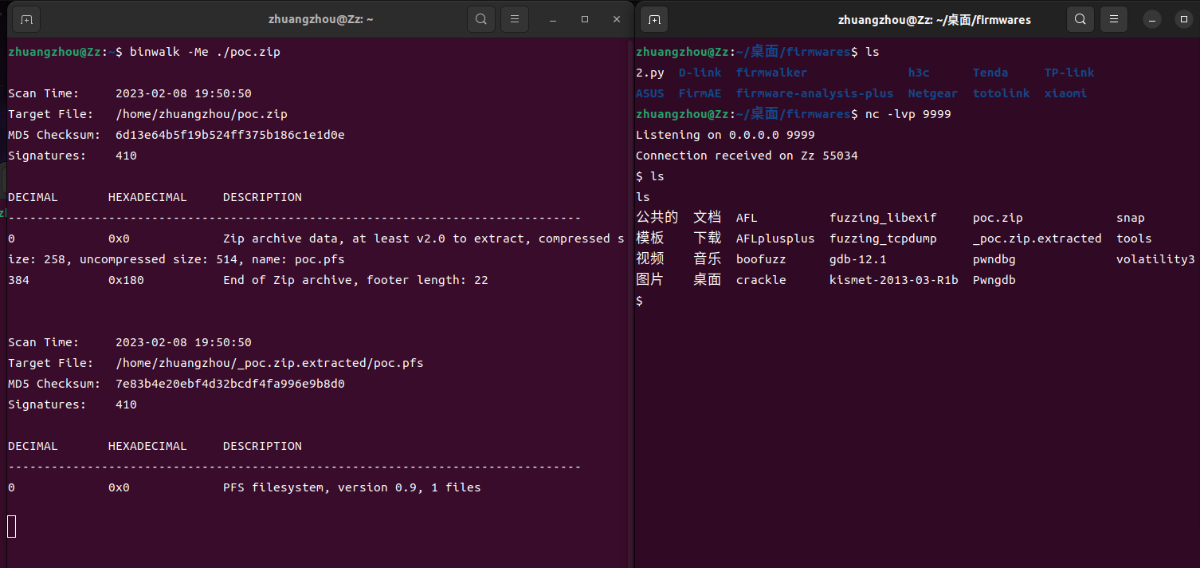Click the _poc.zip.extracted directory name
The height and width of the screenshot is (568, 1200).
(1036, 239)
